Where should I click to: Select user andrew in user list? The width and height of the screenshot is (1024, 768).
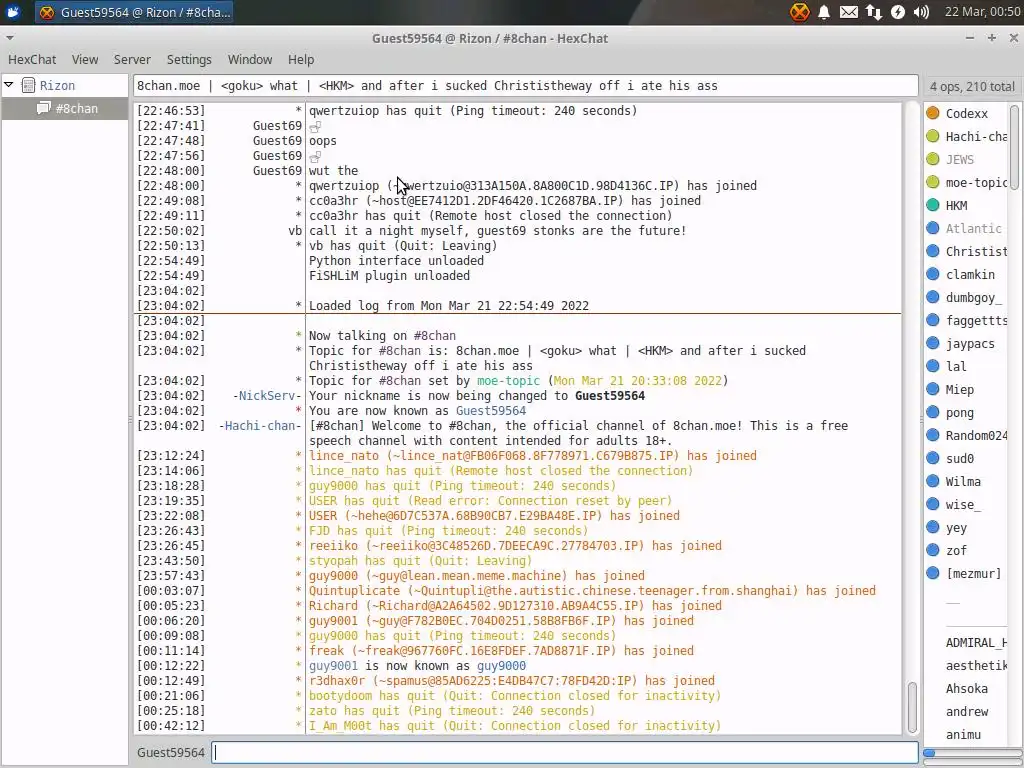point(967,711)
